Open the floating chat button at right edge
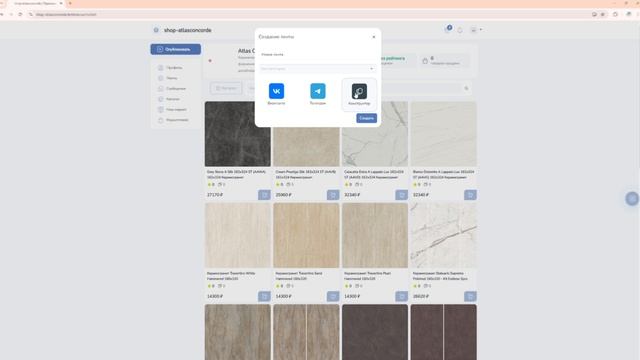The width and height of the screenshot is (640, 360). click(x=632, y=198)
